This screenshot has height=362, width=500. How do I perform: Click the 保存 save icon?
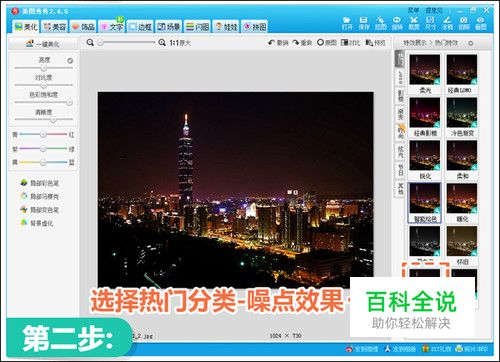(364, 23)
